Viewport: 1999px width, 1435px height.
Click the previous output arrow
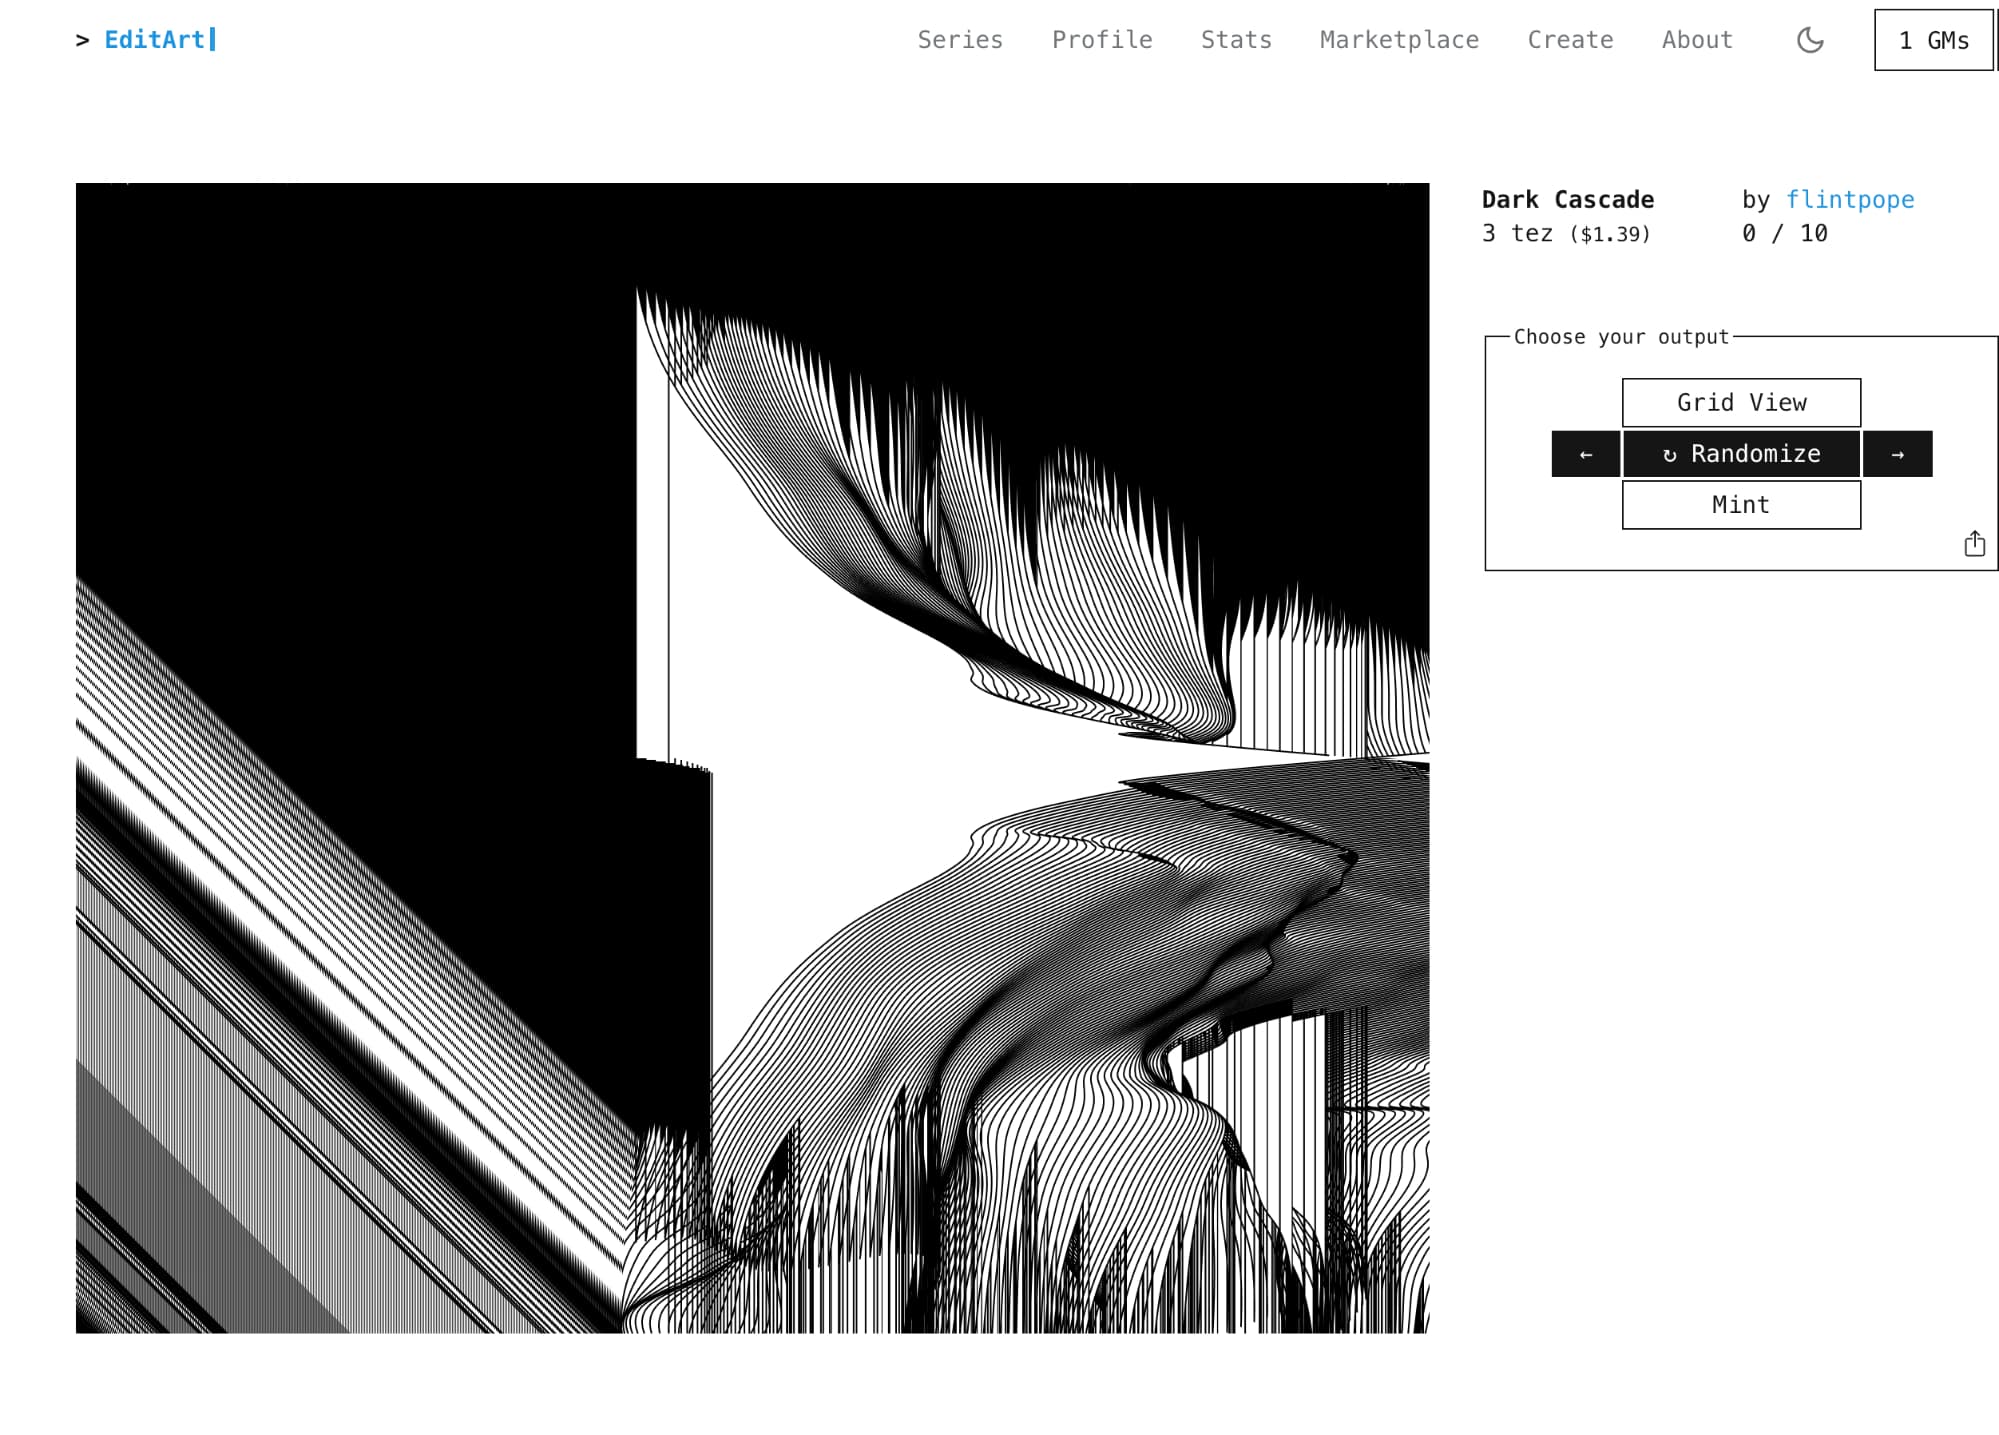point(1585,454)
